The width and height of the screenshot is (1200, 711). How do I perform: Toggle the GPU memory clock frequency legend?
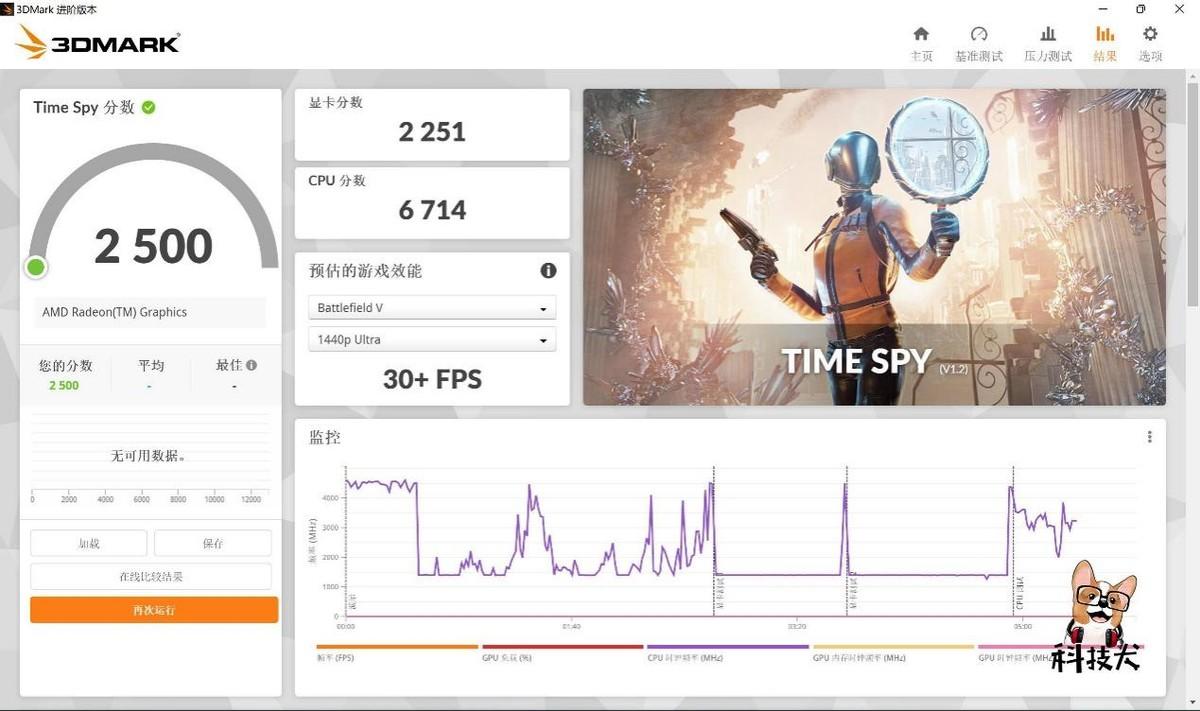click(x=893, y=653)
